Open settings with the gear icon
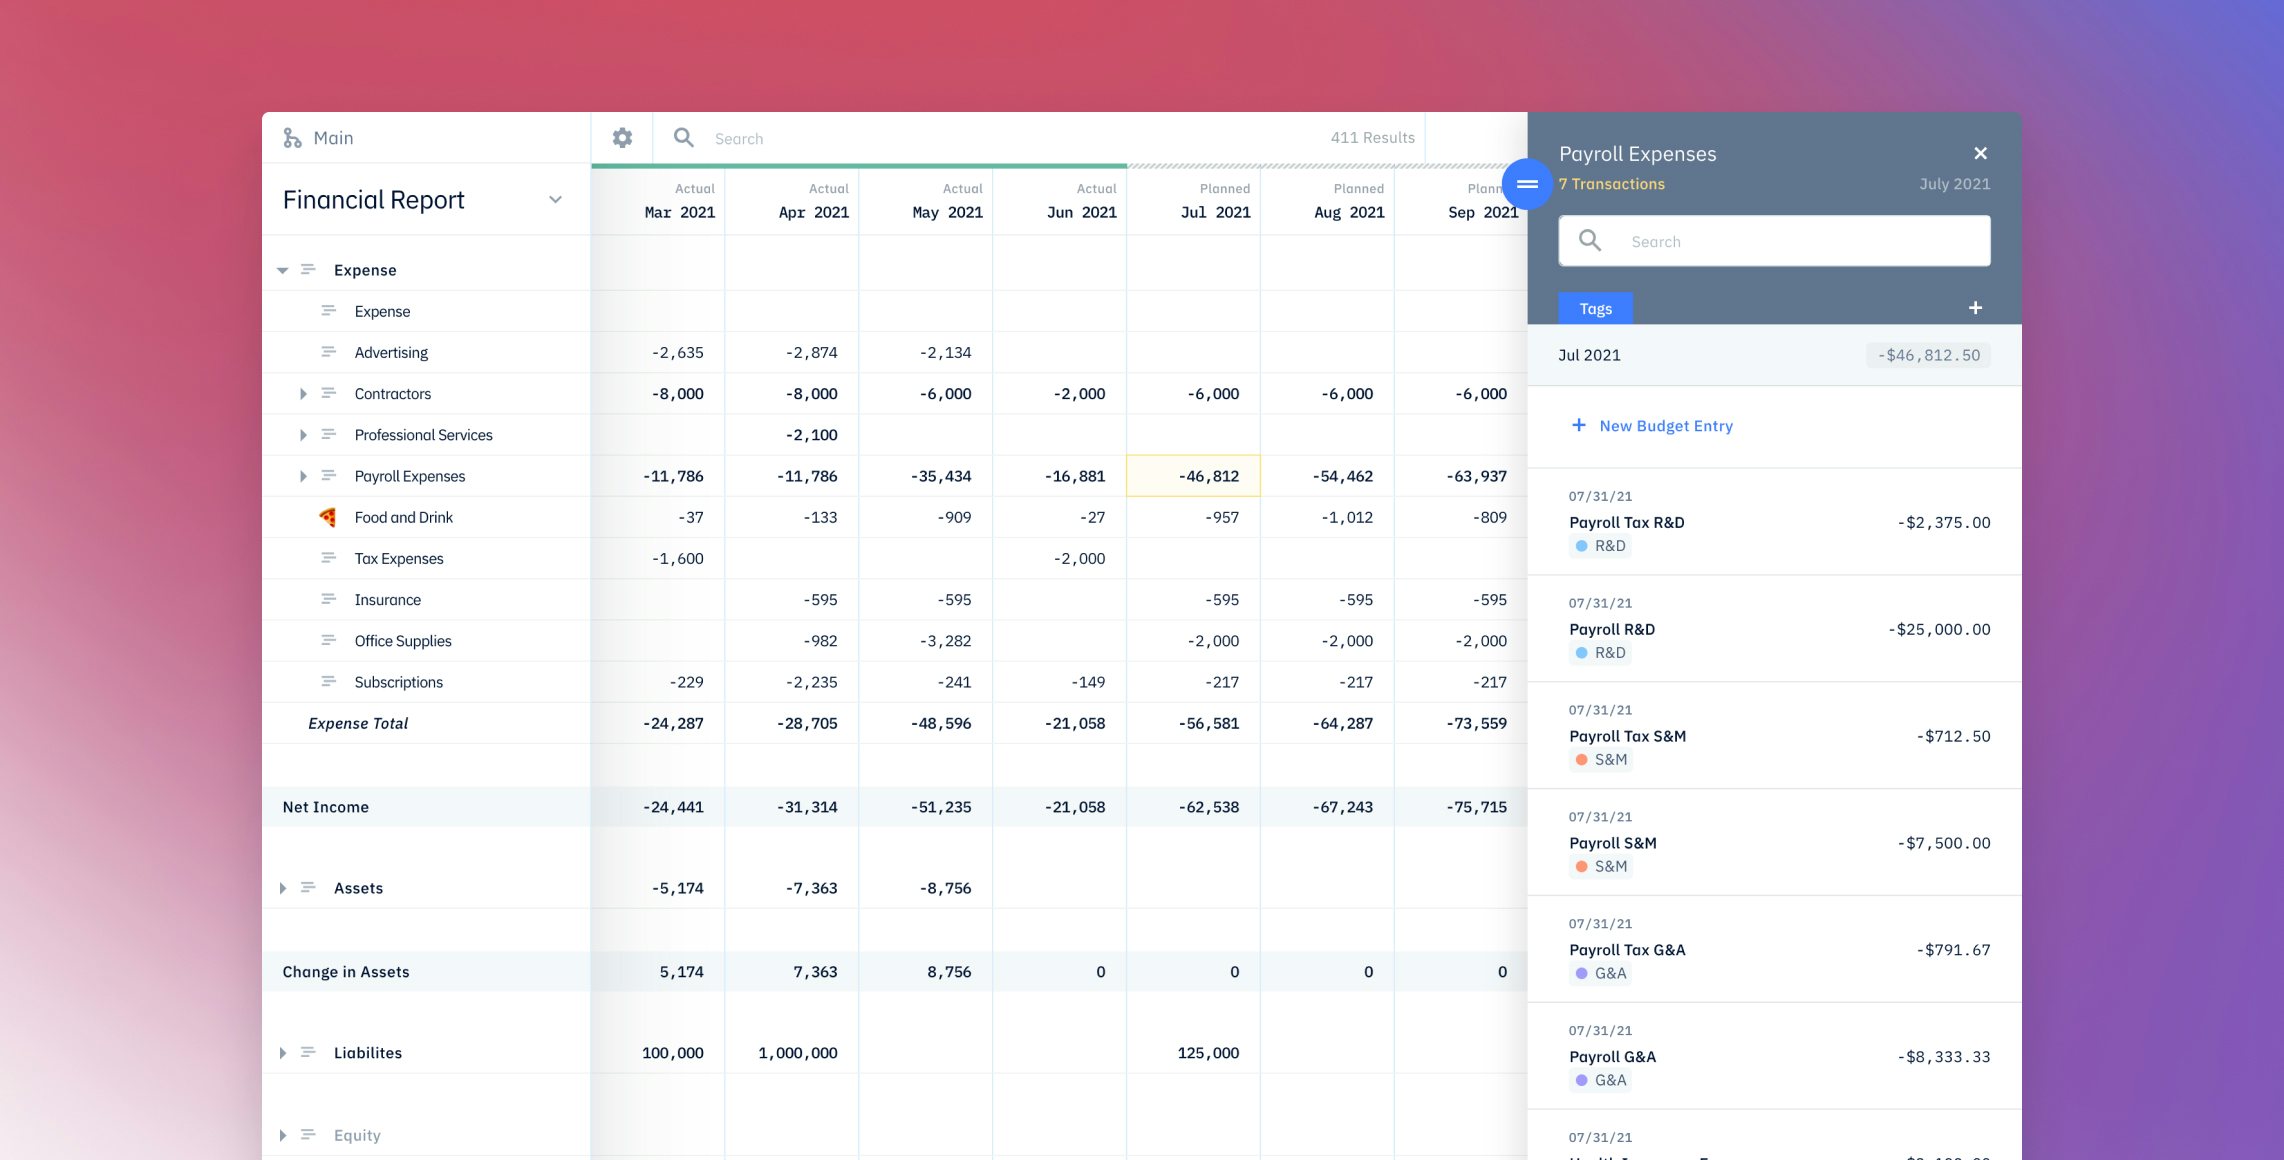This screenshot has height=1160, width=2284. pyautogui.click(x=622, y=138)
